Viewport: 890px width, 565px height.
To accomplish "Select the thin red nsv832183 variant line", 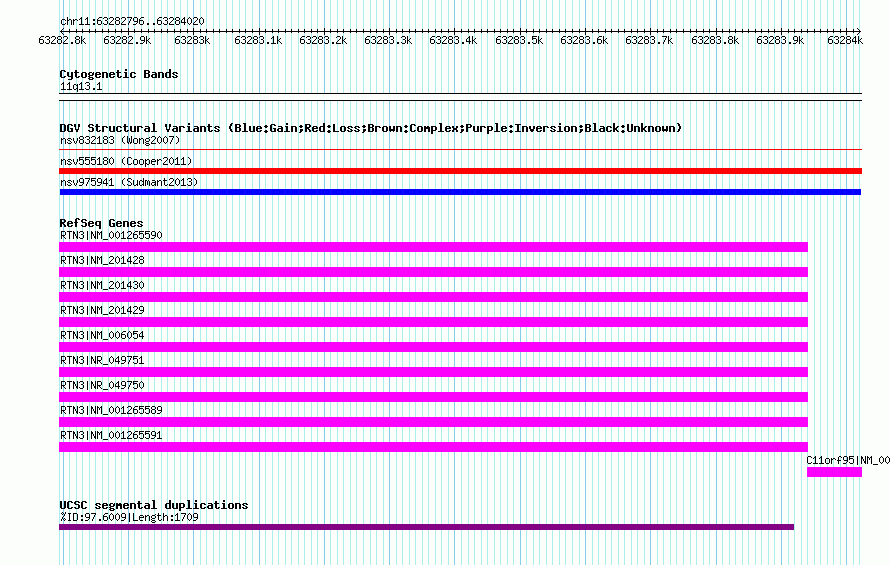I will pyautogui.click(x=460, y=150).
